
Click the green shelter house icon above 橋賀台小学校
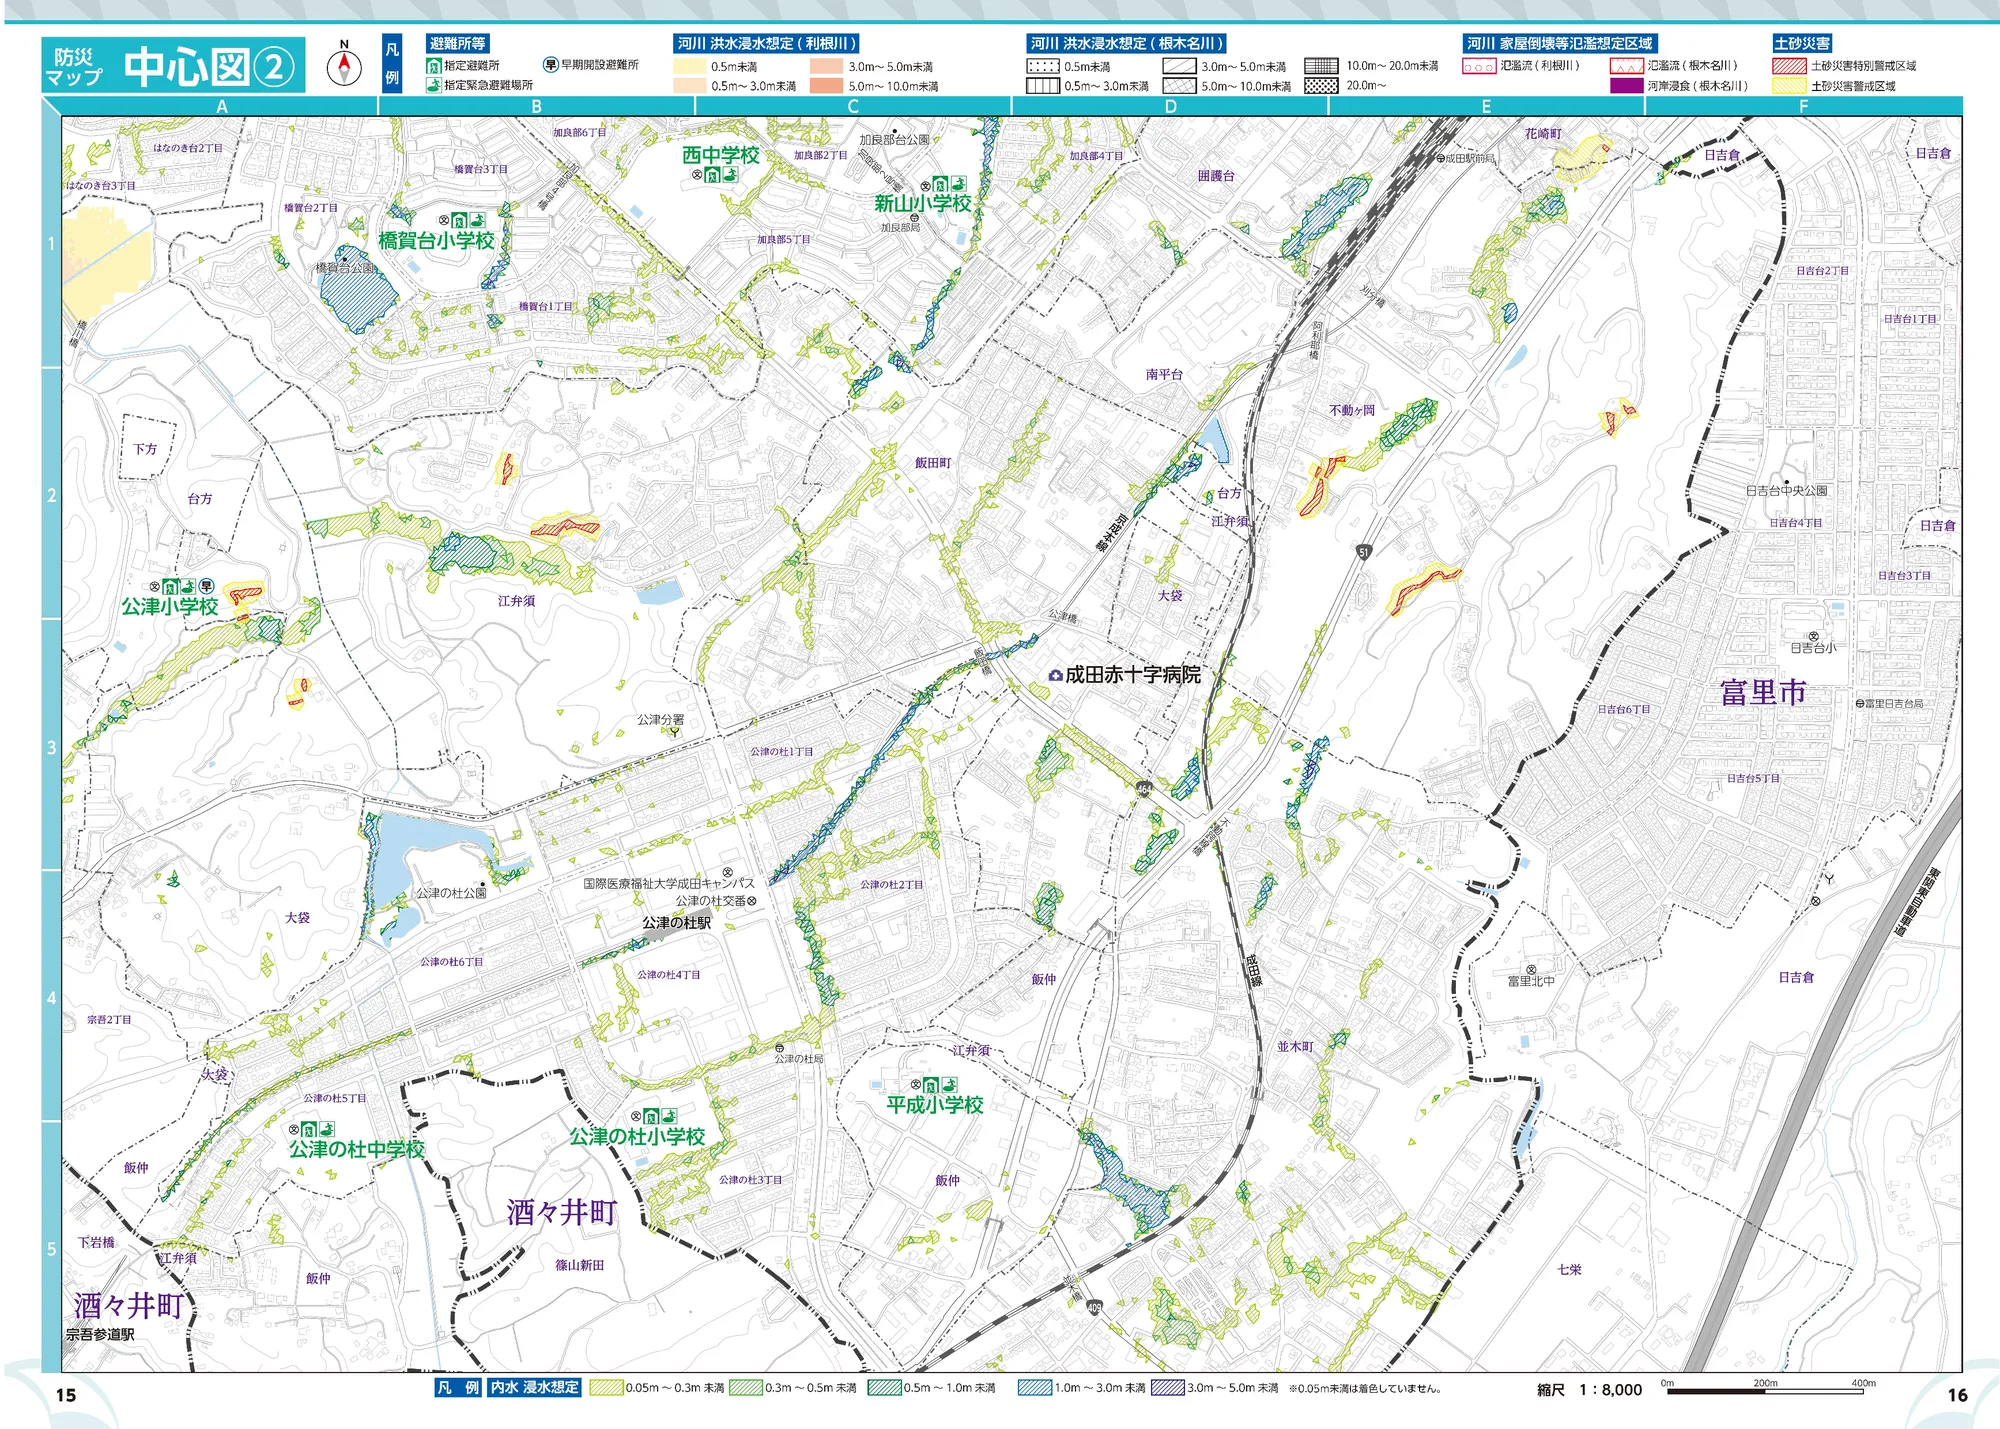pyautogui.click(x=458, y=220)
